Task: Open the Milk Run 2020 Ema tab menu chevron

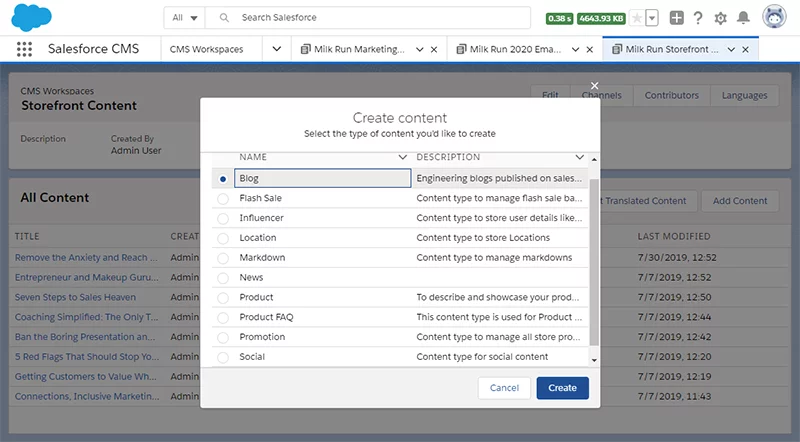Action: [x=575, y=50]
